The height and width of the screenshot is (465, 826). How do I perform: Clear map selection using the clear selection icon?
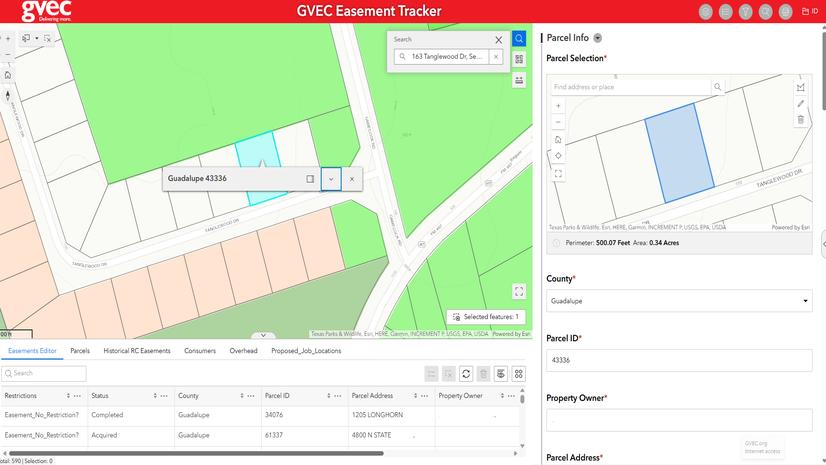point(47,38)
